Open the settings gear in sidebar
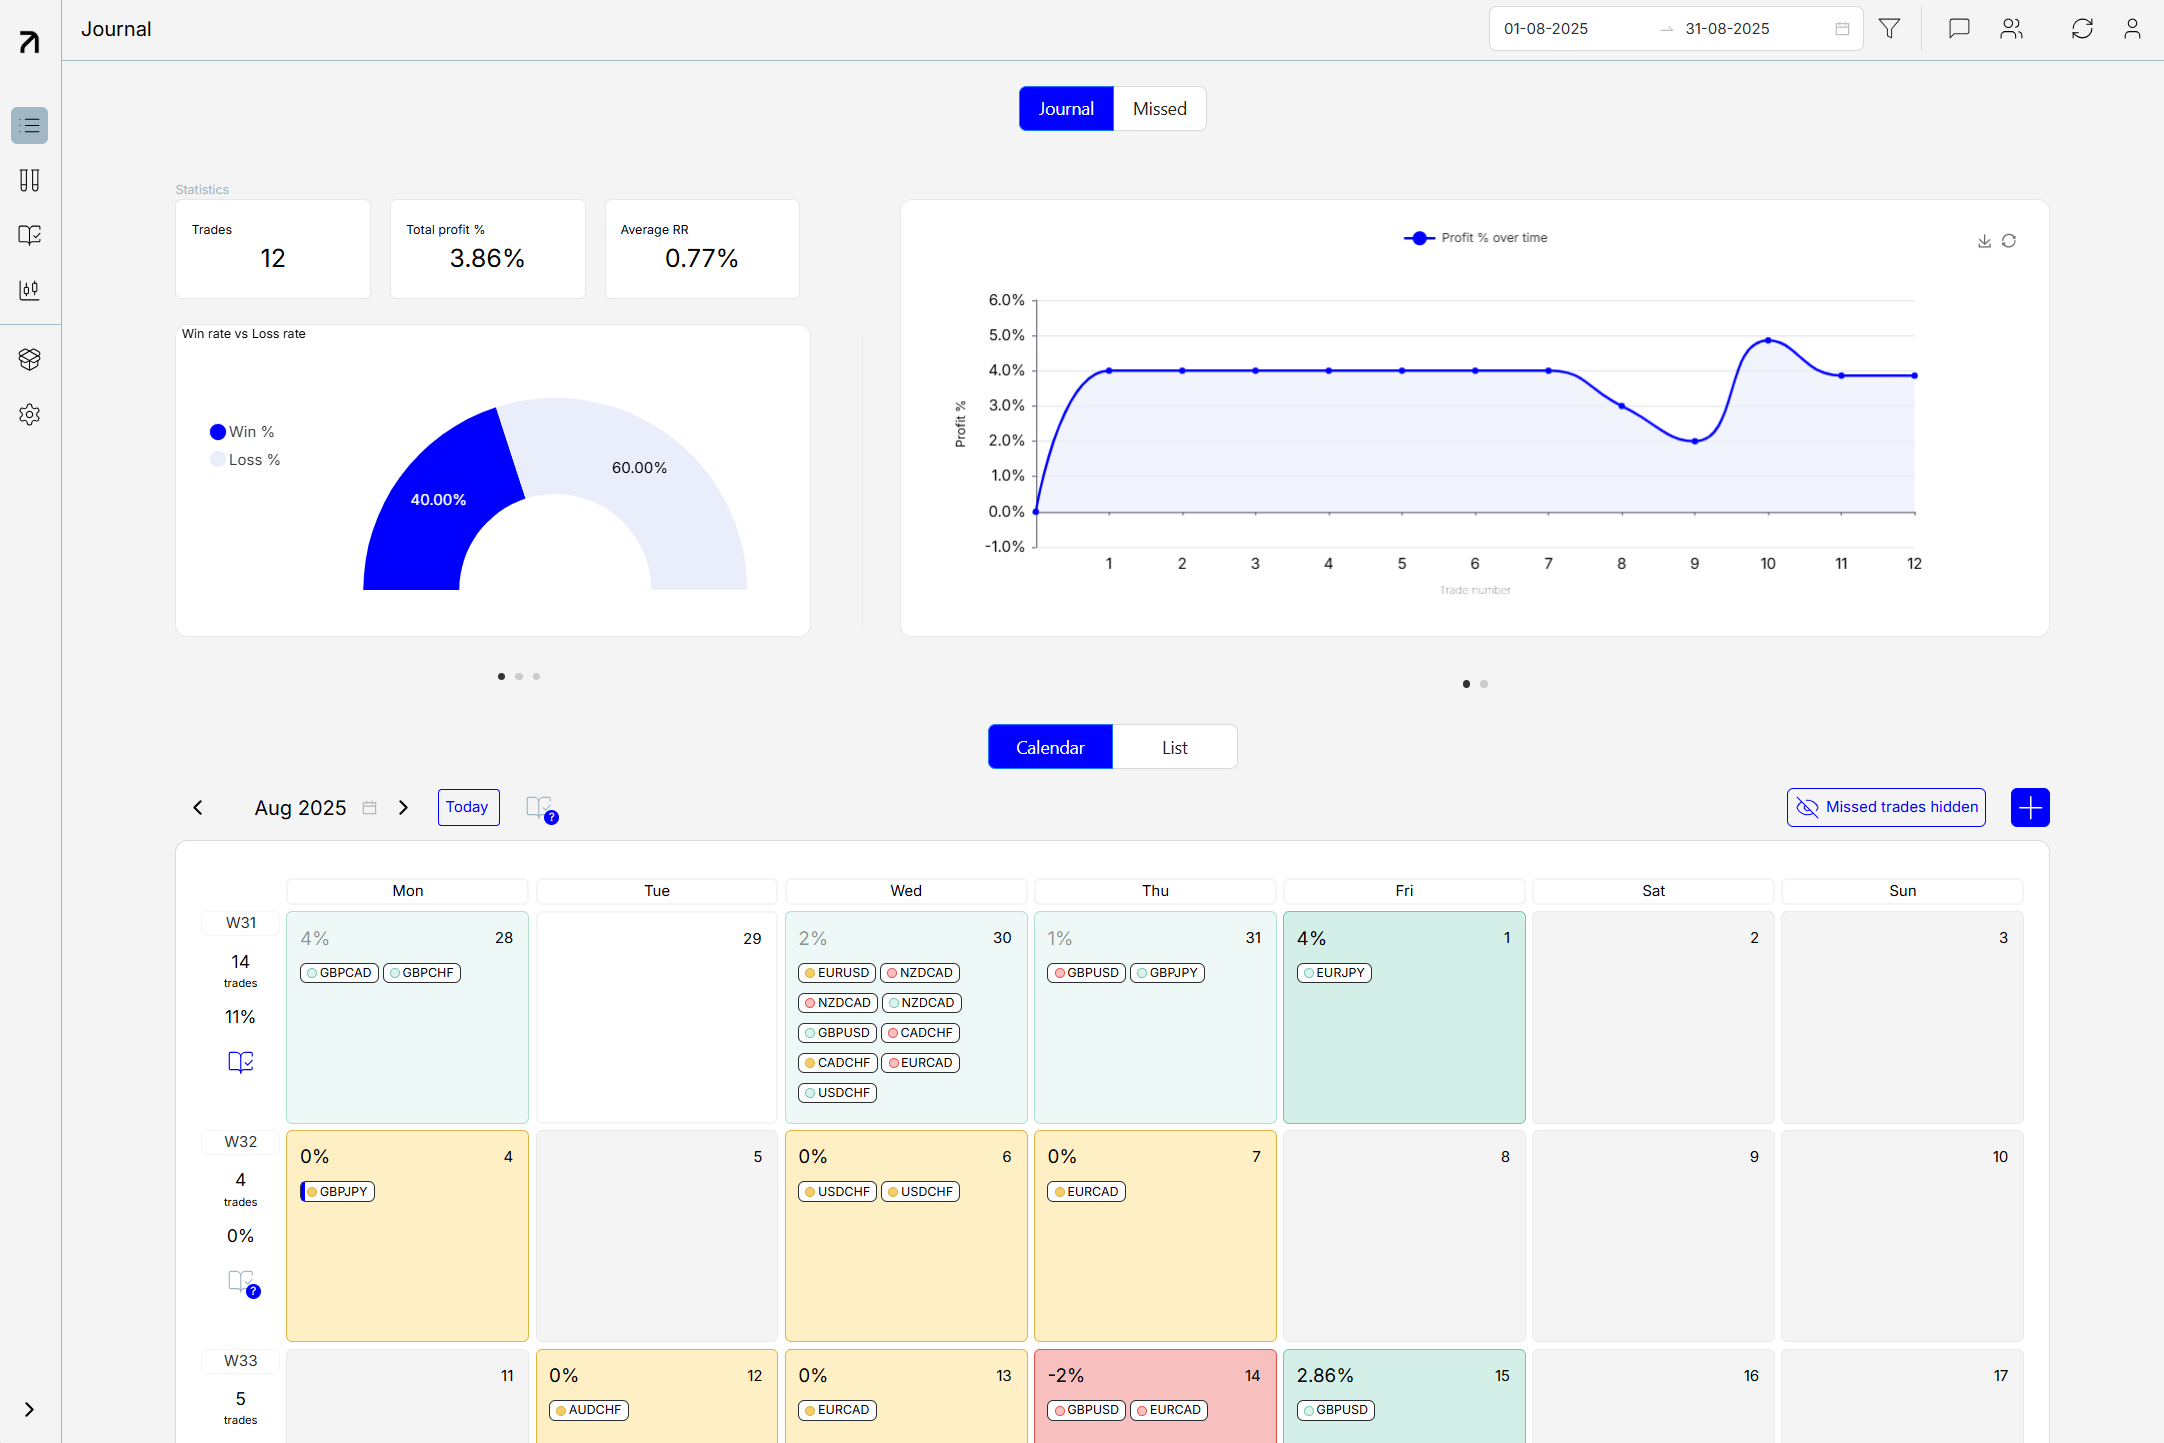 pos(30,414)
